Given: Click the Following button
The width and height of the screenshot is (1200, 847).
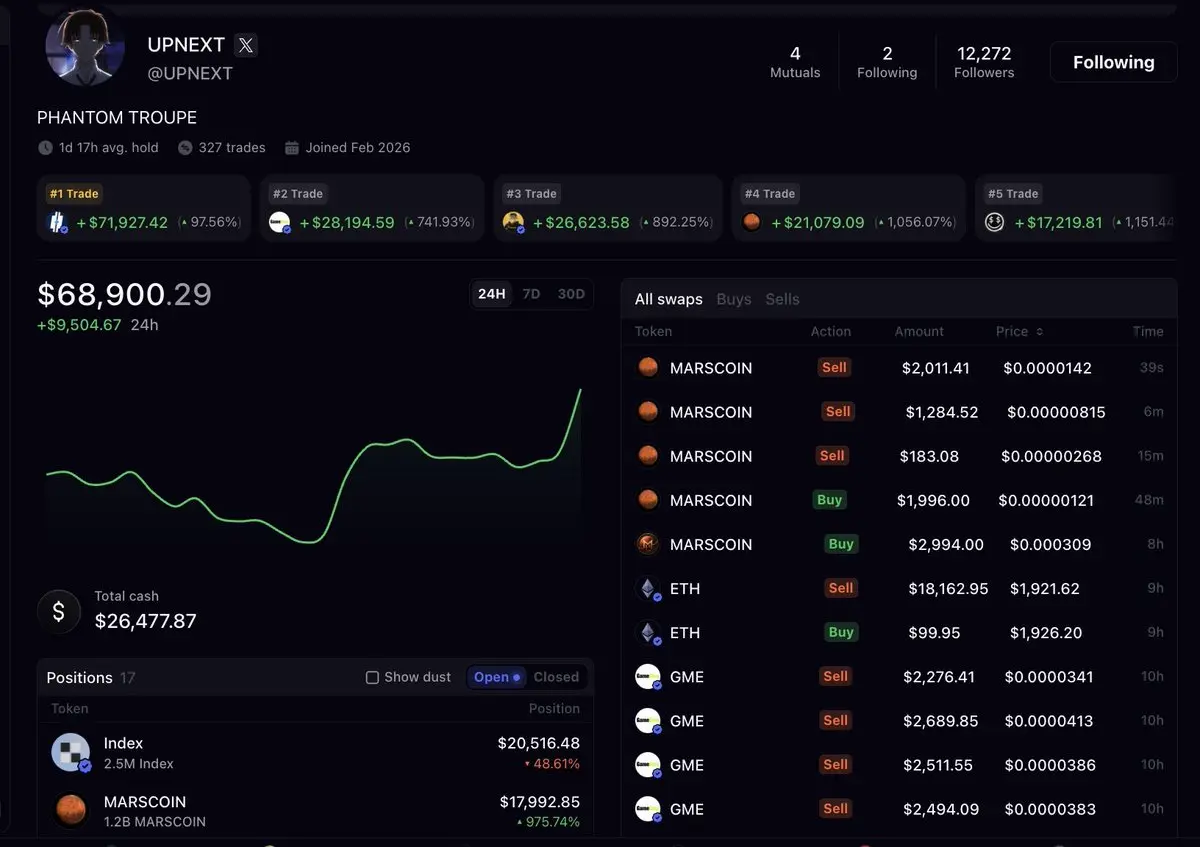Looking at the screenshot, I should coord(1114,62).
